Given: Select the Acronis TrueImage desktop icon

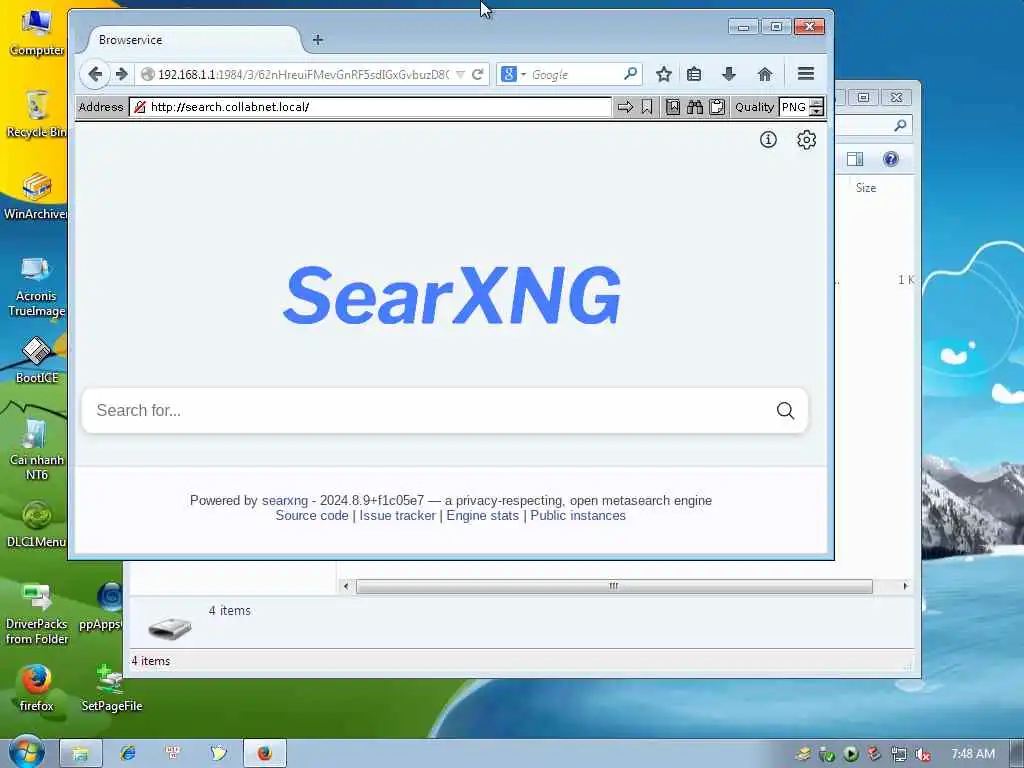Looking at the screenshot, I should (x=37, y=286).
